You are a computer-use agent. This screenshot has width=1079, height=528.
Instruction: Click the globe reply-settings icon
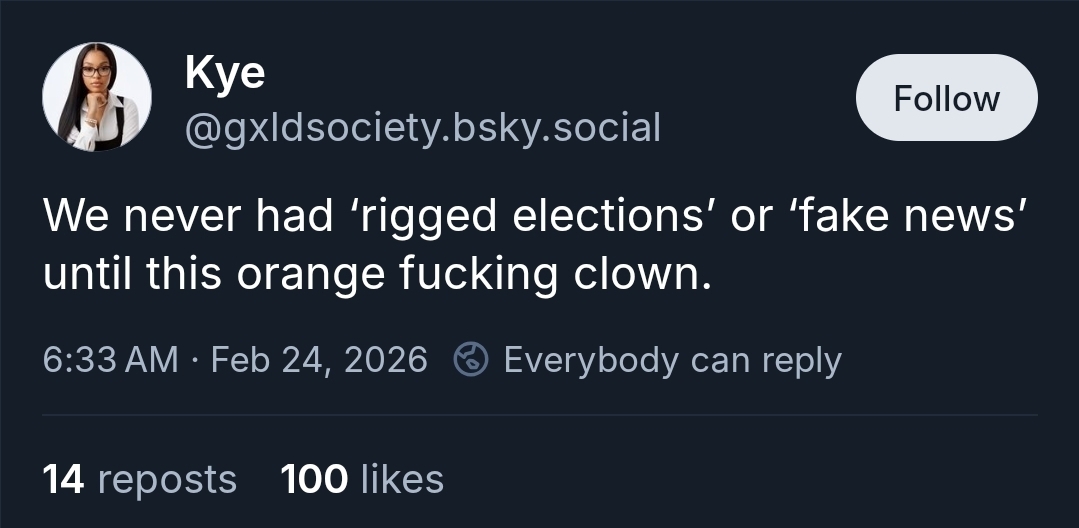469,360
